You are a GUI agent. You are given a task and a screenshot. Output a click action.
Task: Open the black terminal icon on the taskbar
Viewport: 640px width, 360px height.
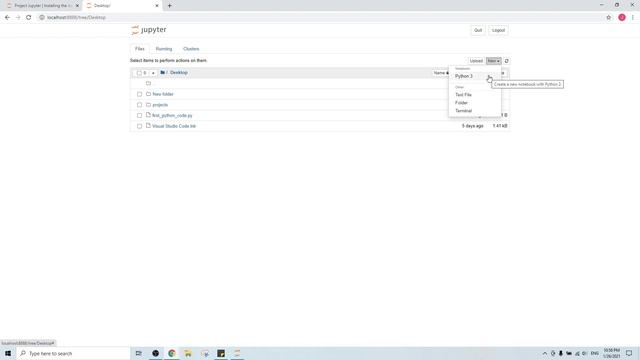pos(221,353)
